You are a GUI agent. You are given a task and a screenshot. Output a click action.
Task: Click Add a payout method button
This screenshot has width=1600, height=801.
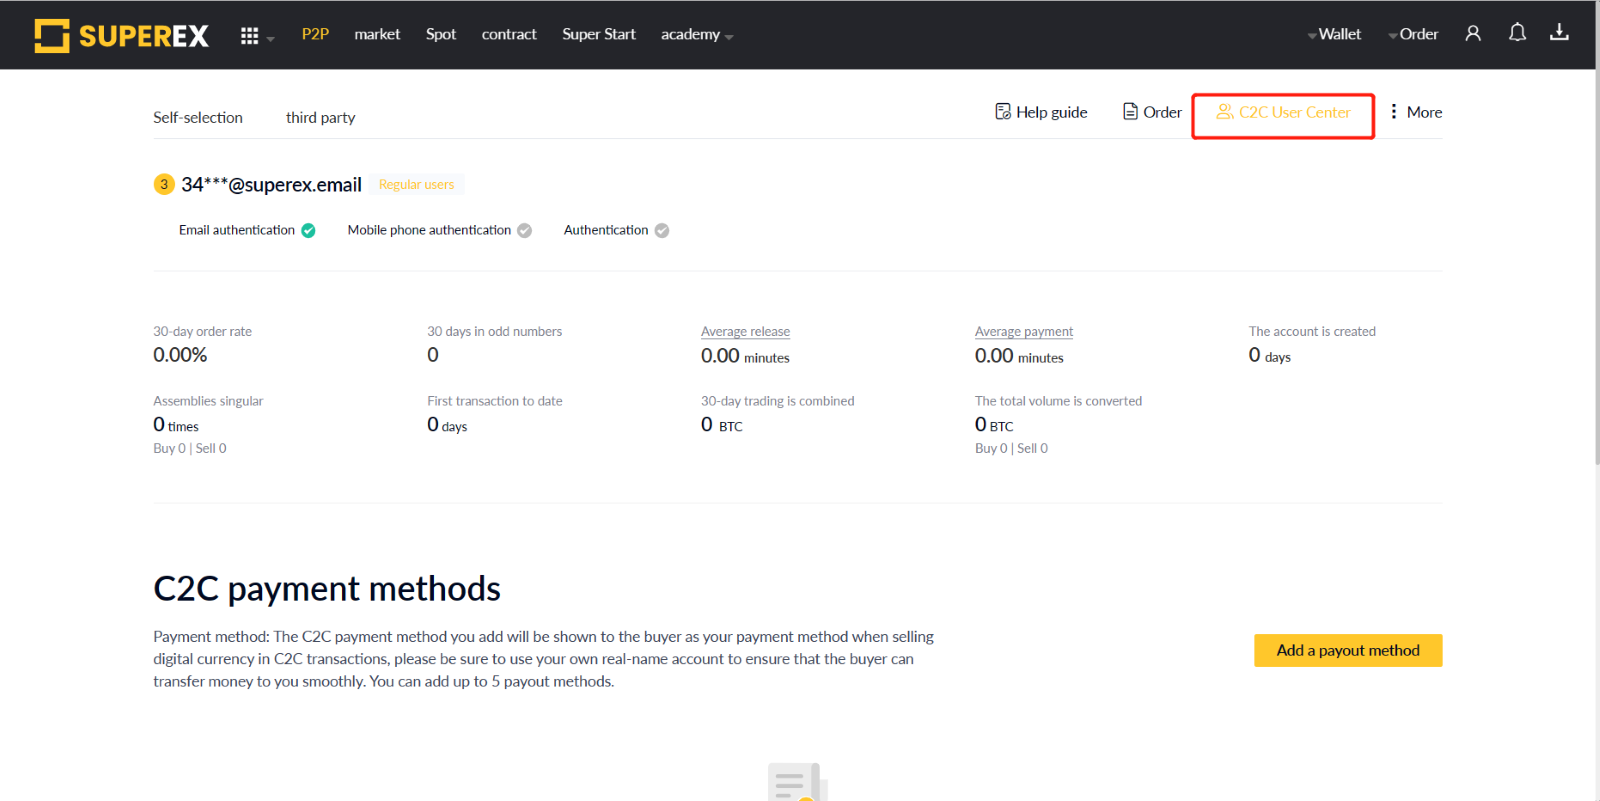coord(1348,650)
